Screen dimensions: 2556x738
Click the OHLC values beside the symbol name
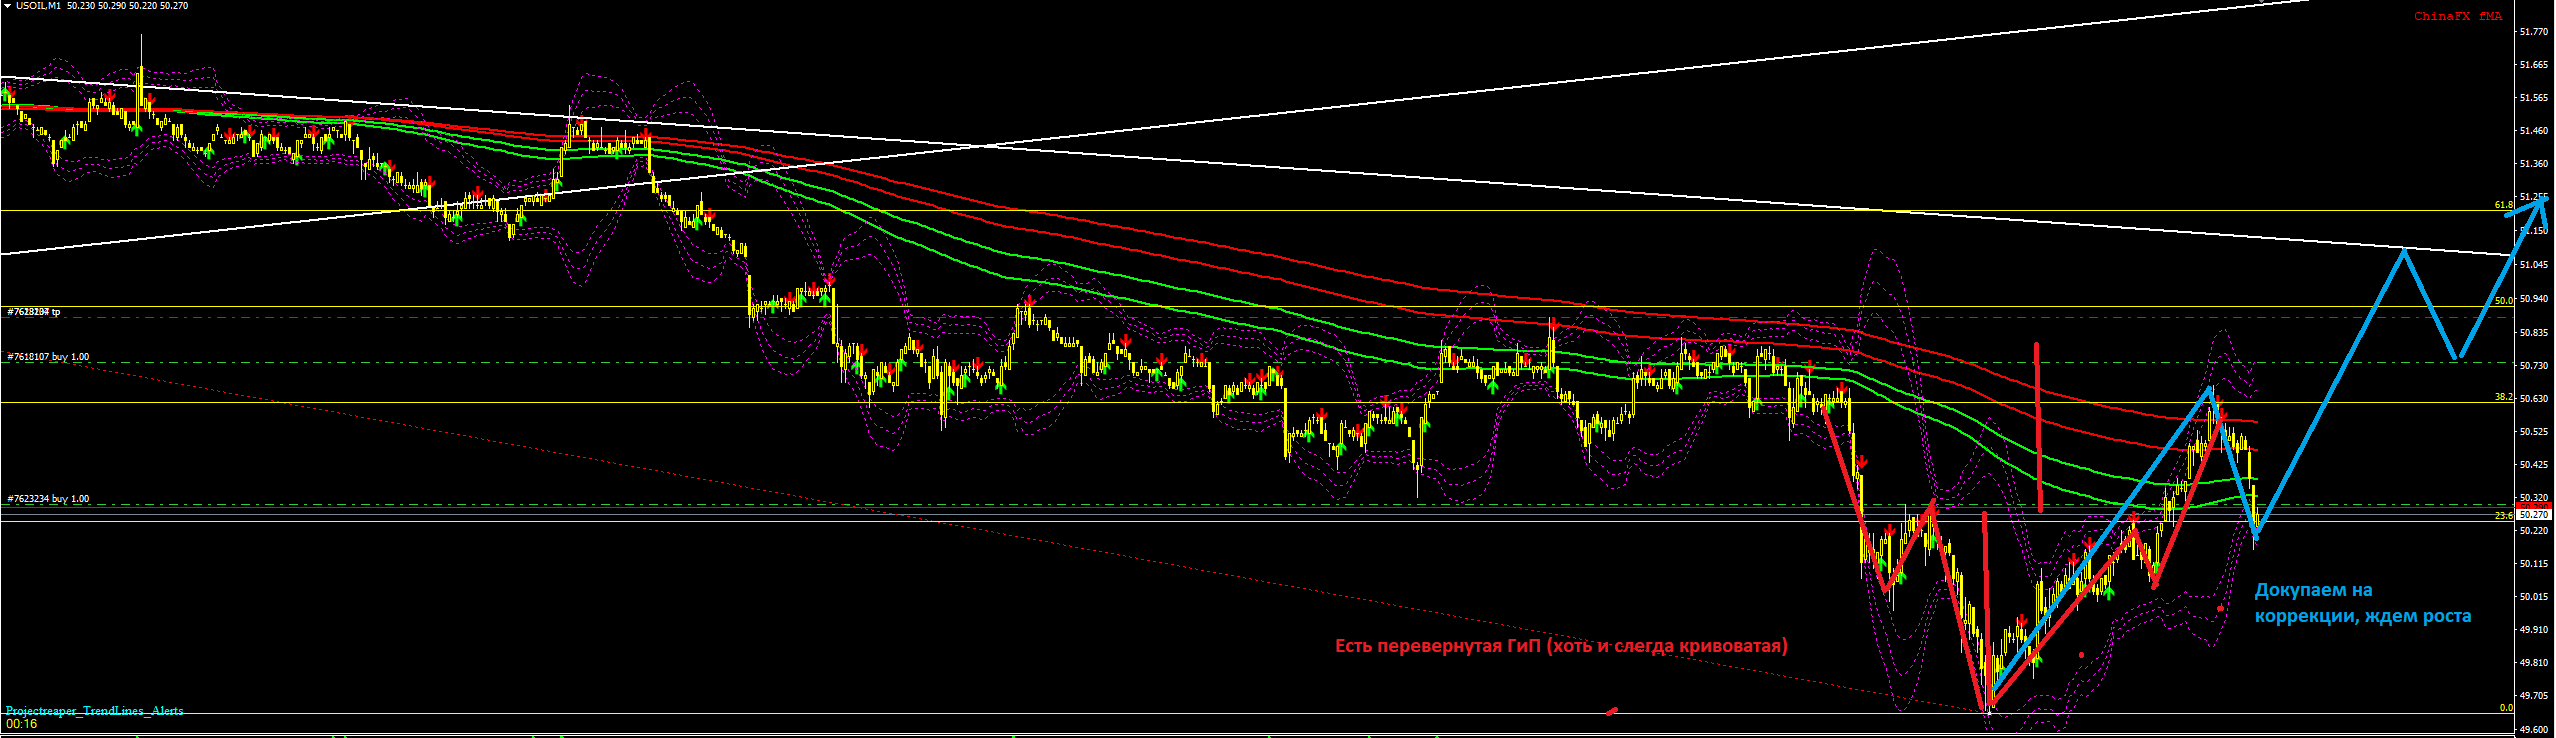(x=128, y=6)
